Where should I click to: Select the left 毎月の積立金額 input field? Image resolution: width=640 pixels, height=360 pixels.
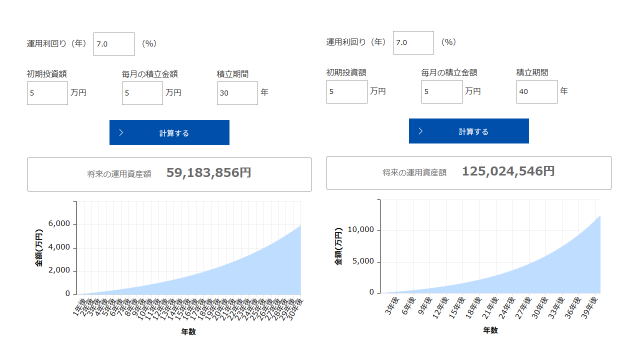click(x=142, y=93)
